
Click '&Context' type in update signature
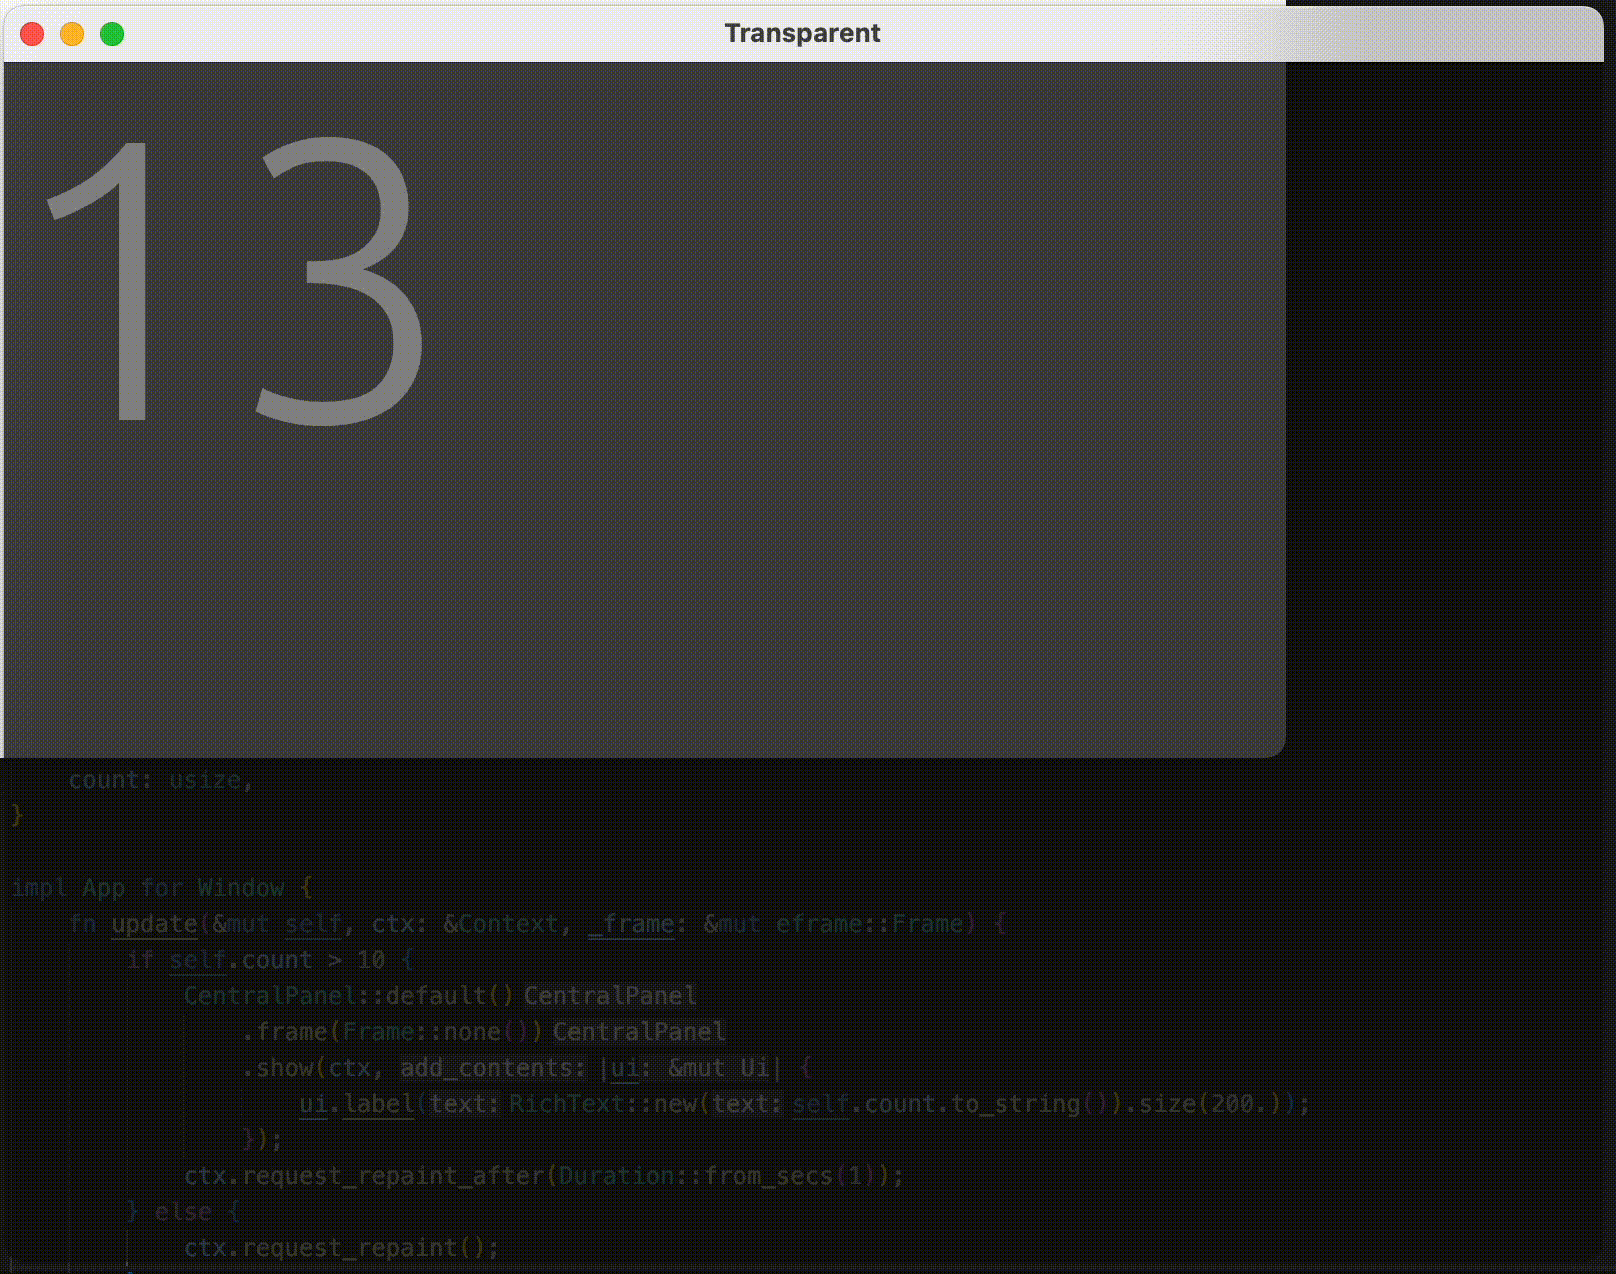500,924
